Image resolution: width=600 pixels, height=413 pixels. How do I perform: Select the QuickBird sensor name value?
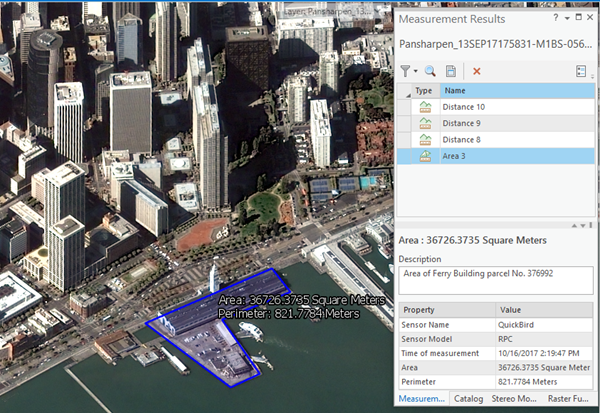[x=545, y=325]
